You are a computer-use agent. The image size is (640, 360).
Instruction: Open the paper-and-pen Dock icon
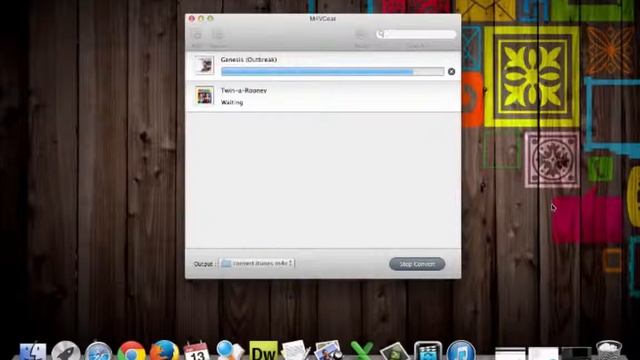296,351
